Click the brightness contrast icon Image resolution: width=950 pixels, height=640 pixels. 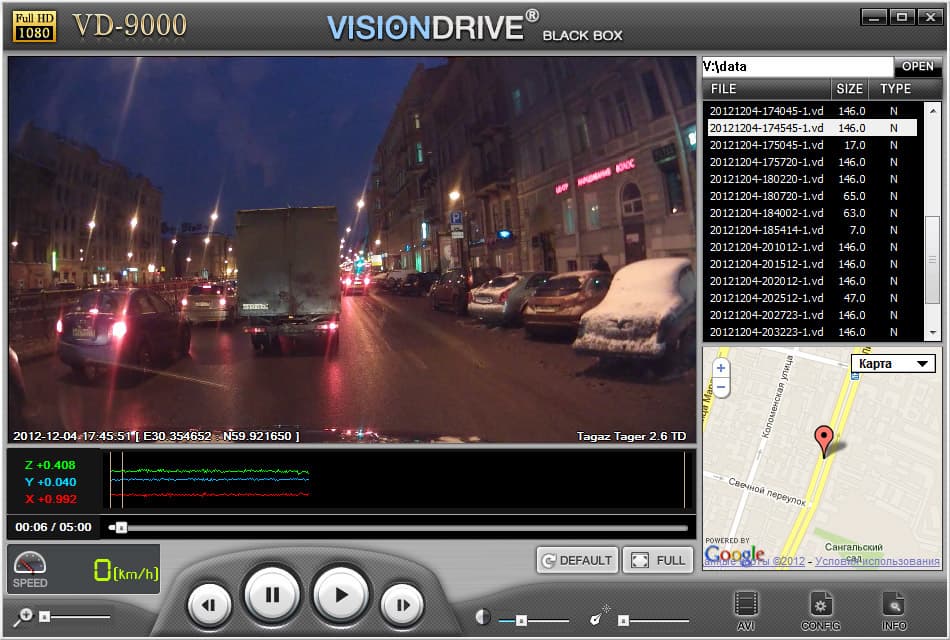(x=482, y=617)
